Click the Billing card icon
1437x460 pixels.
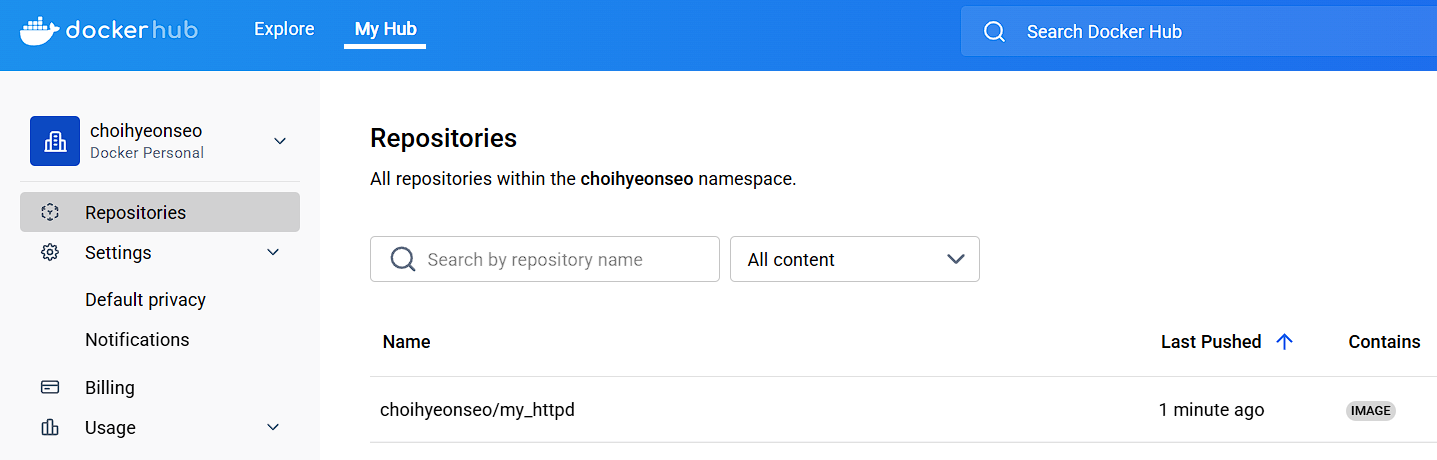click(50, 387)
